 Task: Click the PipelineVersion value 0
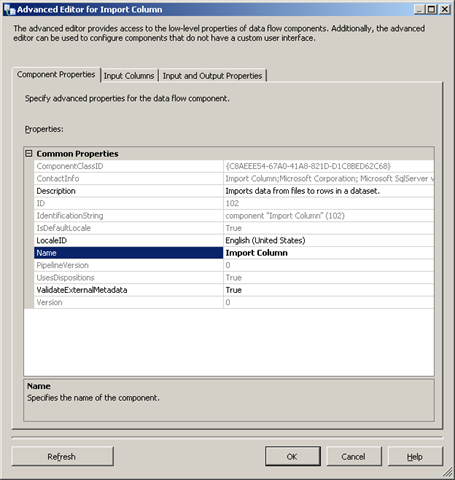click(228, 265)
